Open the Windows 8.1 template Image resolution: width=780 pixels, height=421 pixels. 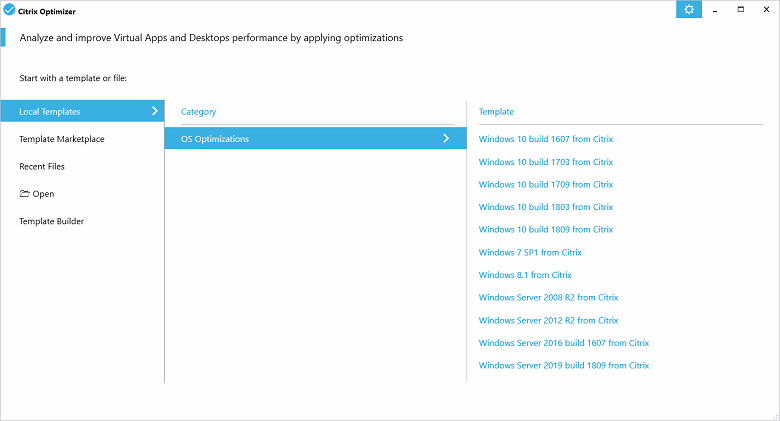click(x=525, y=275)
